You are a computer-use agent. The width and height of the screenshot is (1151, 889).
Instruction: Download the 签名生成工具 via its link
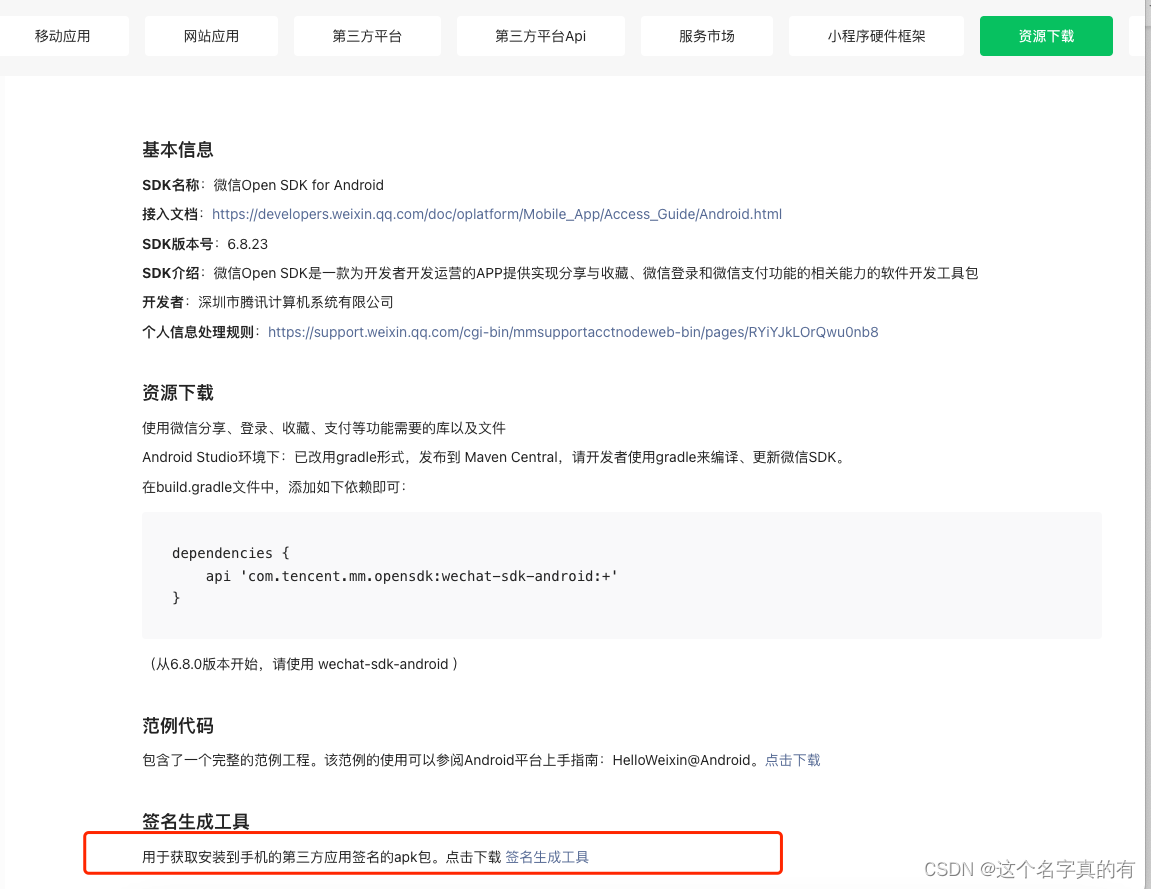[x=547, y=857]
